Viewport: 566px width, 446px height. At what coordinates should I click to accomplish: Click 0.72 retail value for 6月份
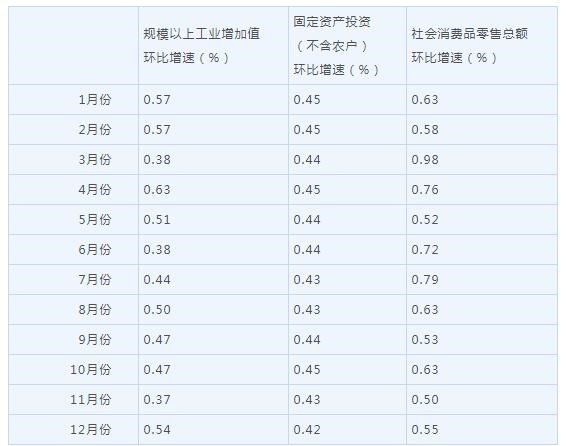coord(425,250)
